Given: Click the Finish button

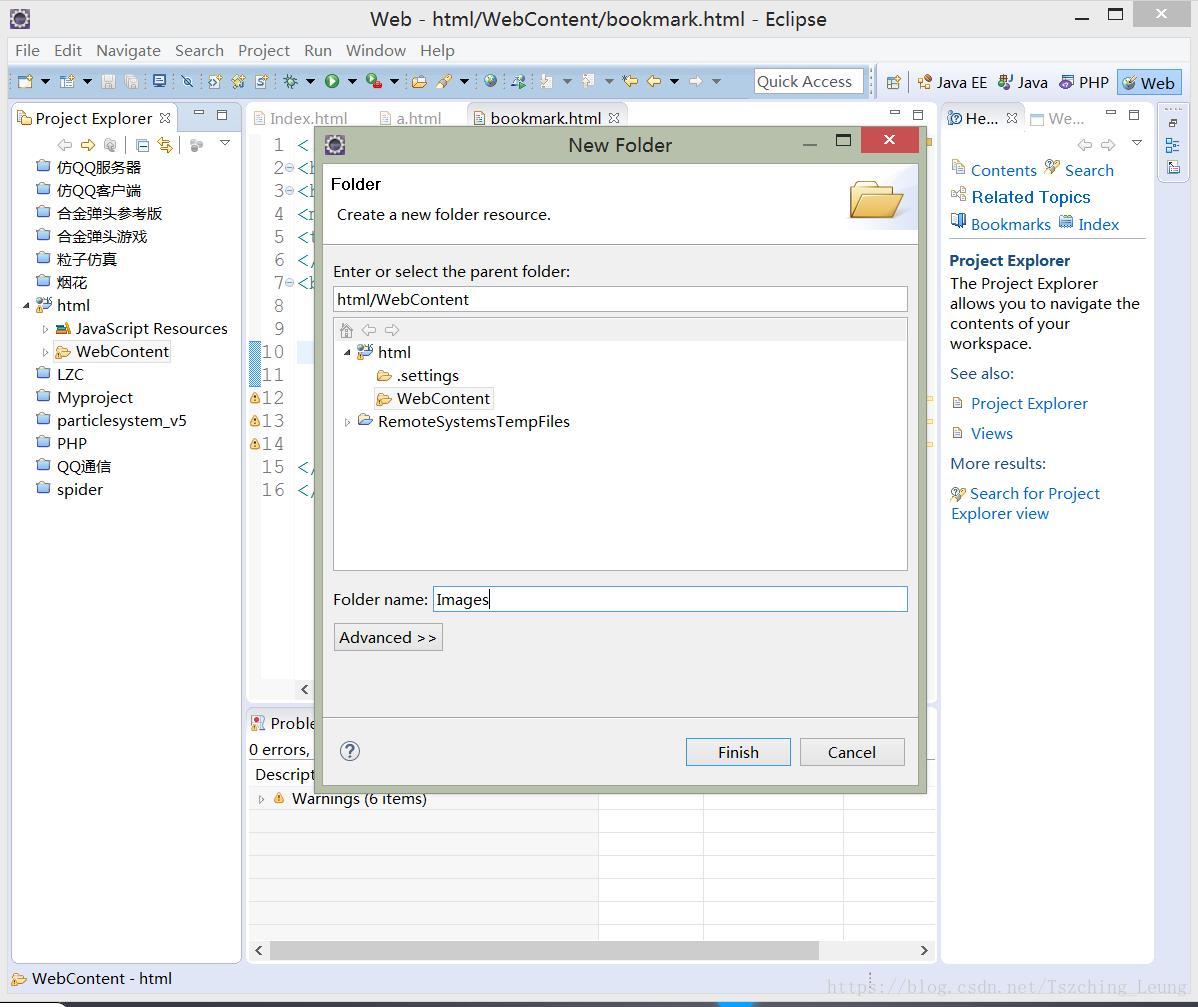Looking at the screenshot, I should point(738,753).
